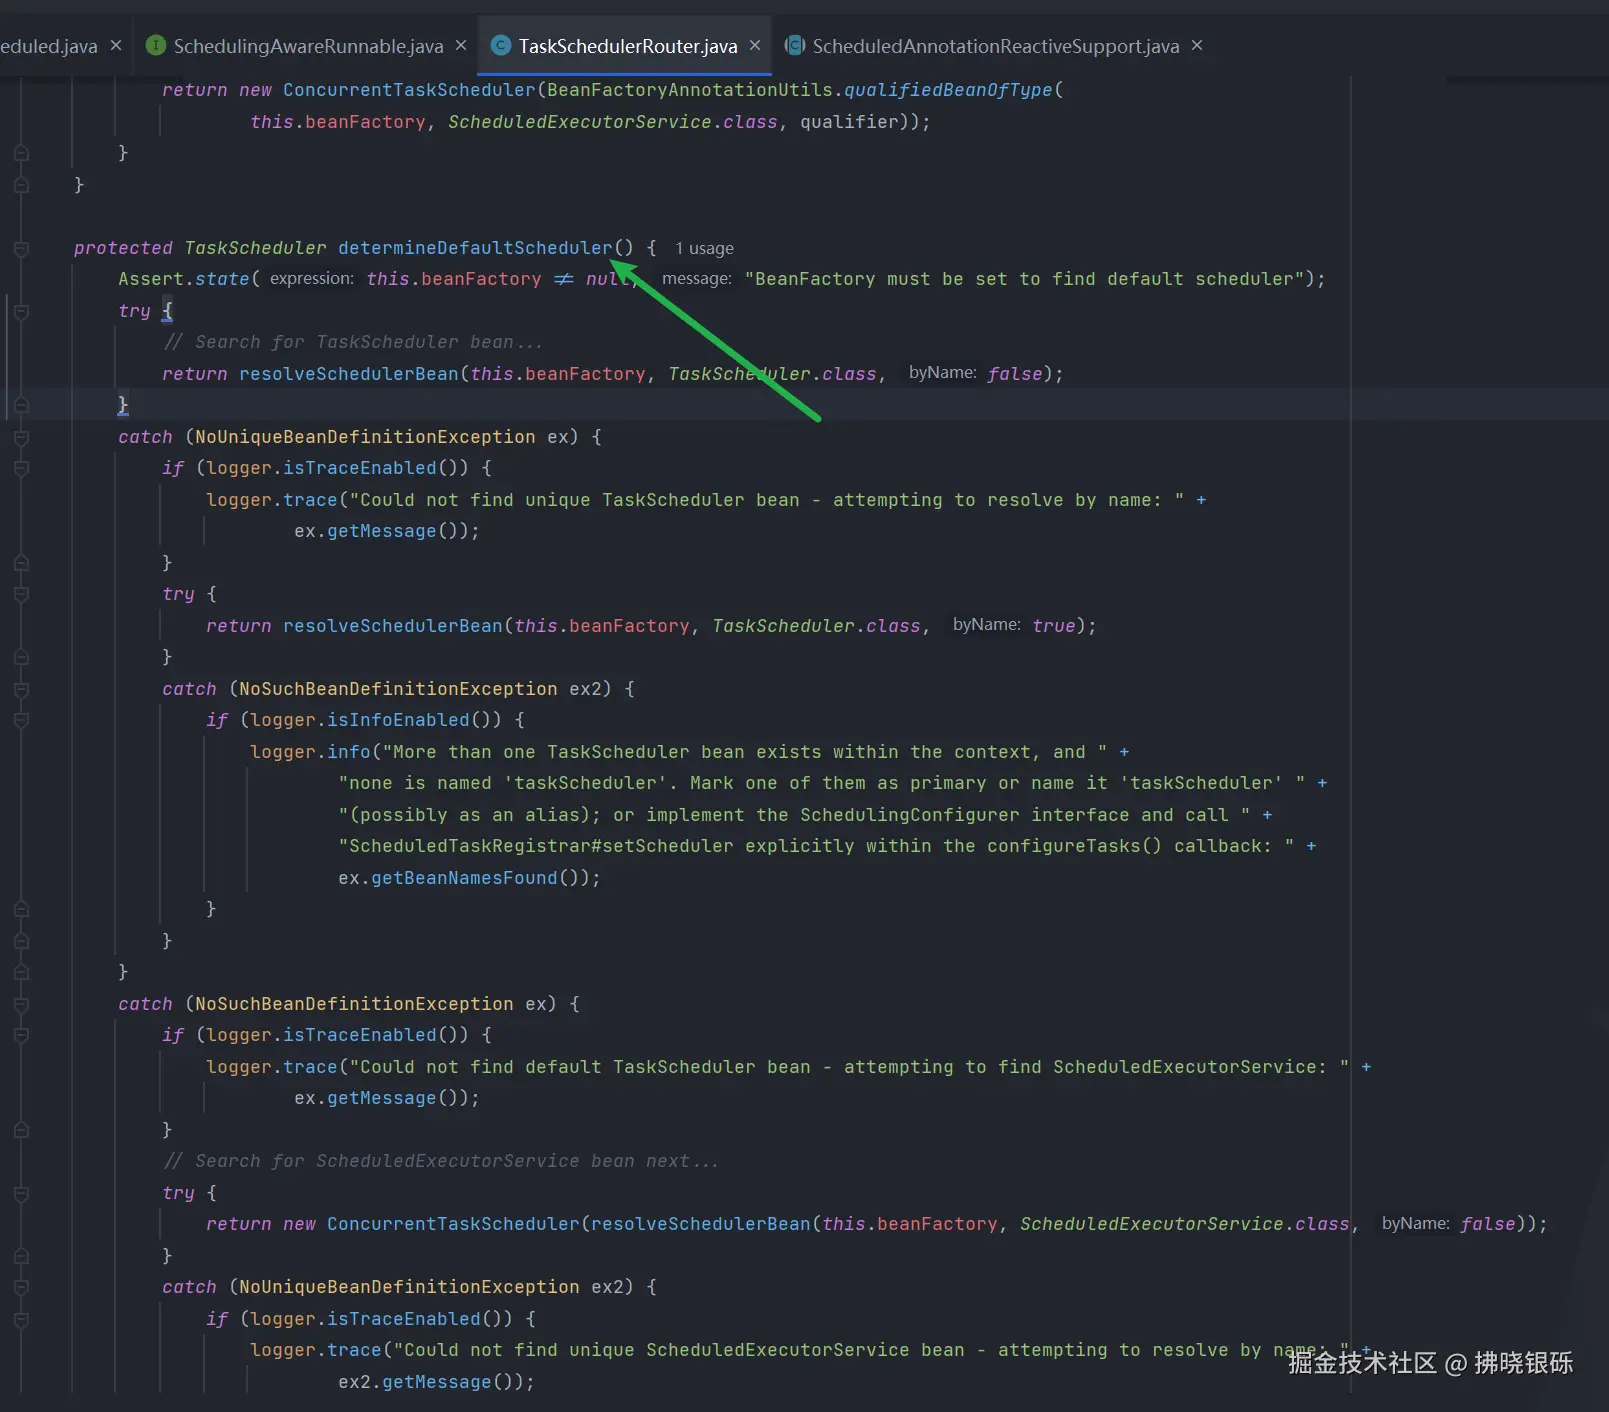This screenshot has height=1412, width=1609.
Task: Click the "(possibly as an alias)" string line
Action: [795, 815]
